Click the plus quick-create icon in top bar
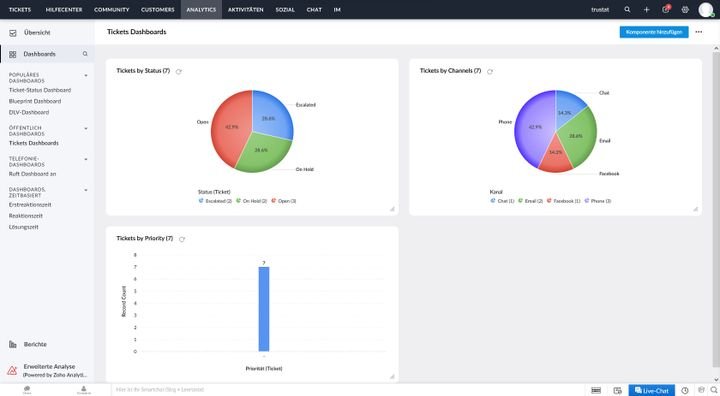 tap(647, 9)
